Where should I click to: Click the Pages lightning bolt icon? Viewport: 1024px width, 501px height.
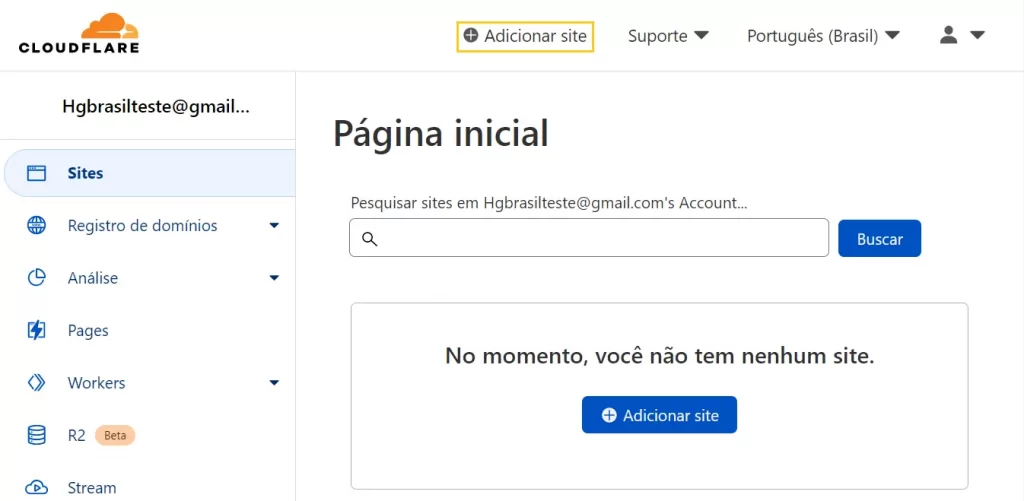coord(37,330)
